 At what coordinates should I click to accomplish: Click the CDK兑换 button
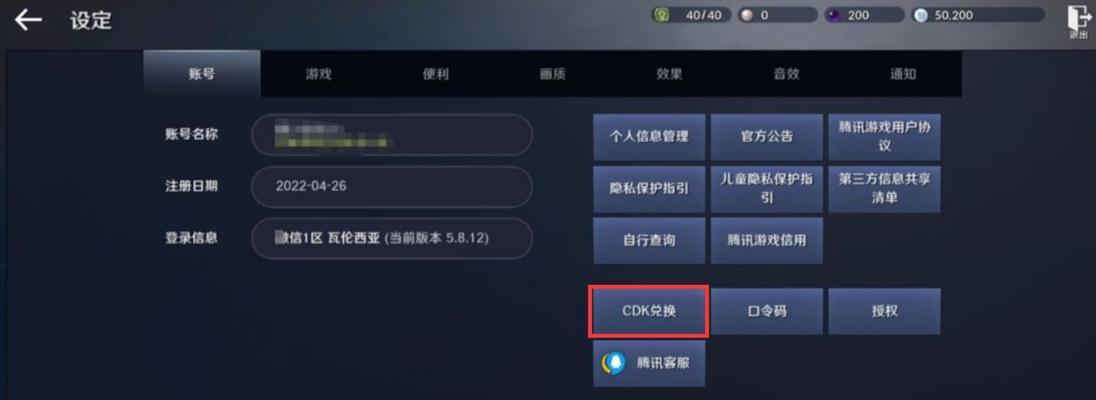(x=649, y=310)
